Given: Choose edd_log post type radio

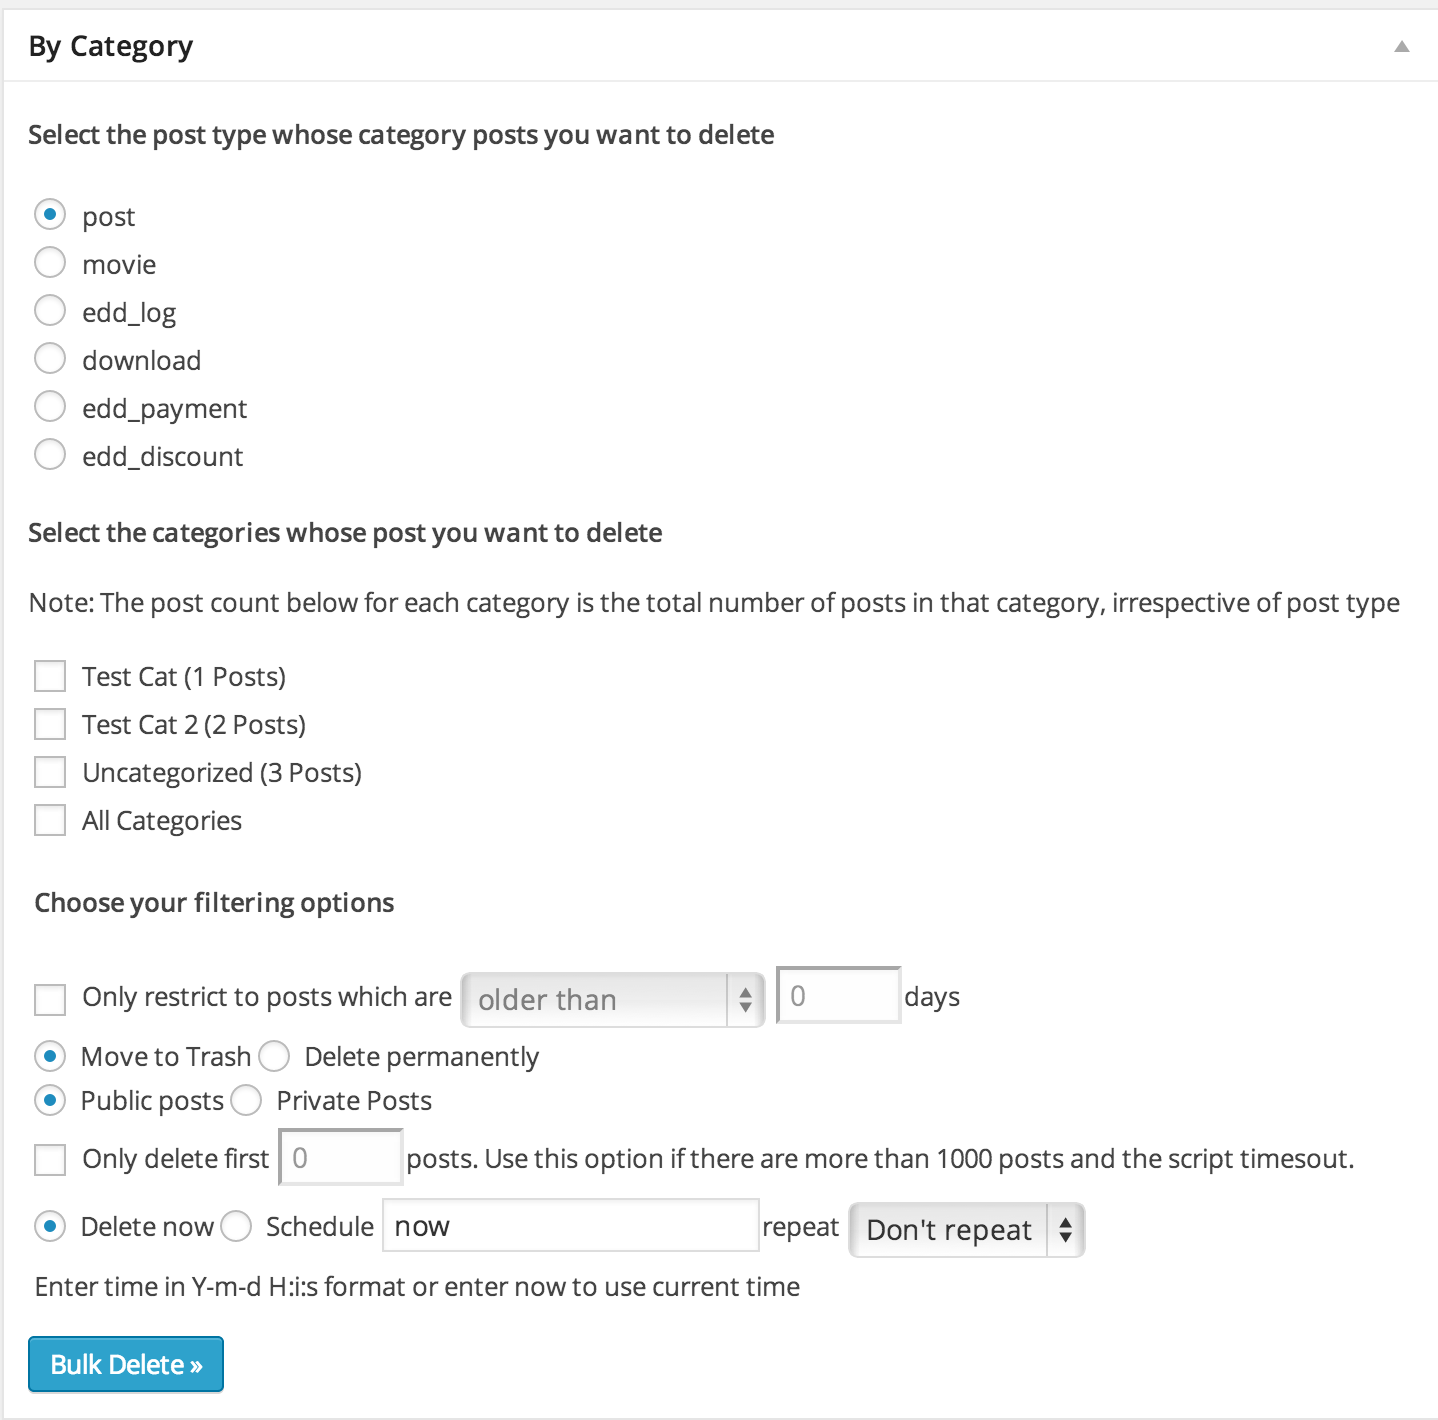Looking at the screenshot, I should 50,311.
